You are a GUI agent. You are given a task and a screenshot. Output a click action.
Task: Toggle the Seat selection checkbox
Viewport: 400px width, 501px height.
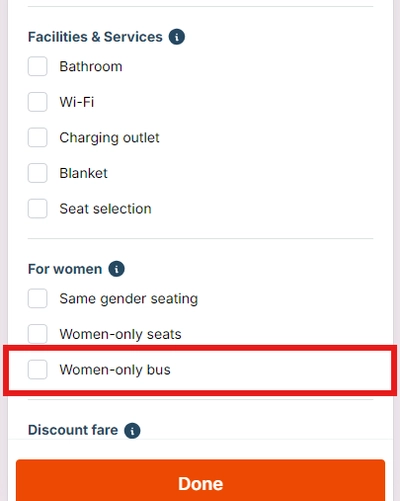coord(37,209)
